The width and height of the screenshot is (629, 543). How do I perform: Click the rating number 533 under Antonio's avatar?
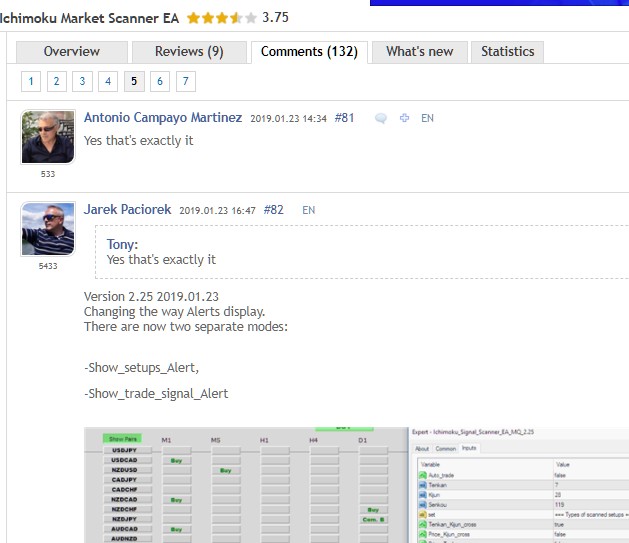tap(48, 174)
